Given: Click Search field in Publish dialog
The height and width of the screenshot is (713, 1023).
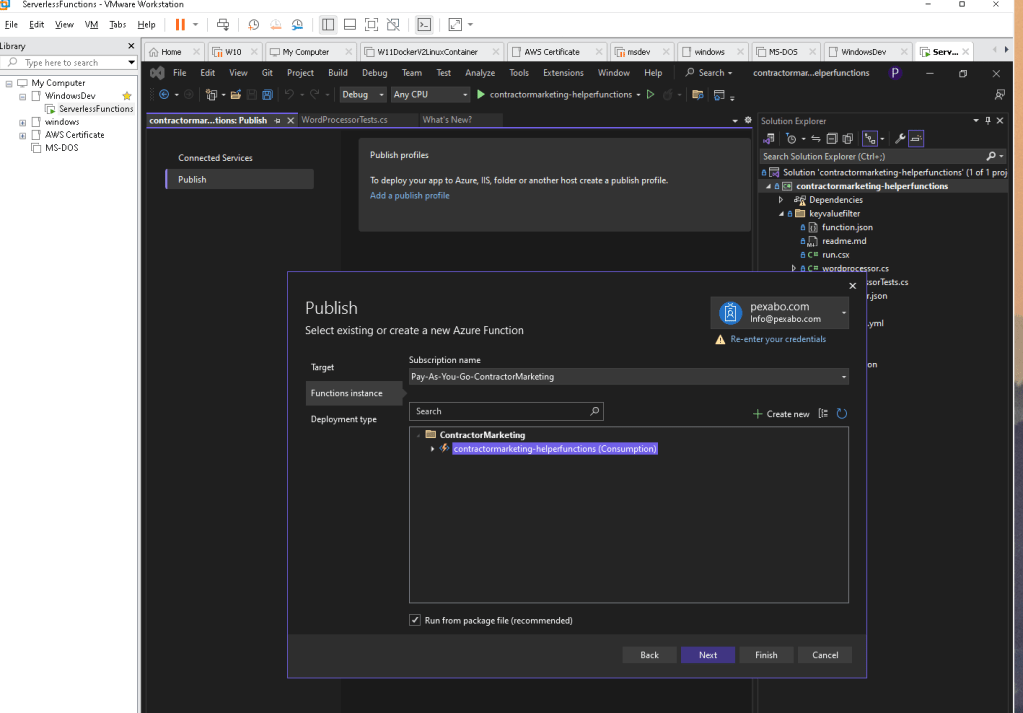Looking at the screenshot, I should [506, 412].
